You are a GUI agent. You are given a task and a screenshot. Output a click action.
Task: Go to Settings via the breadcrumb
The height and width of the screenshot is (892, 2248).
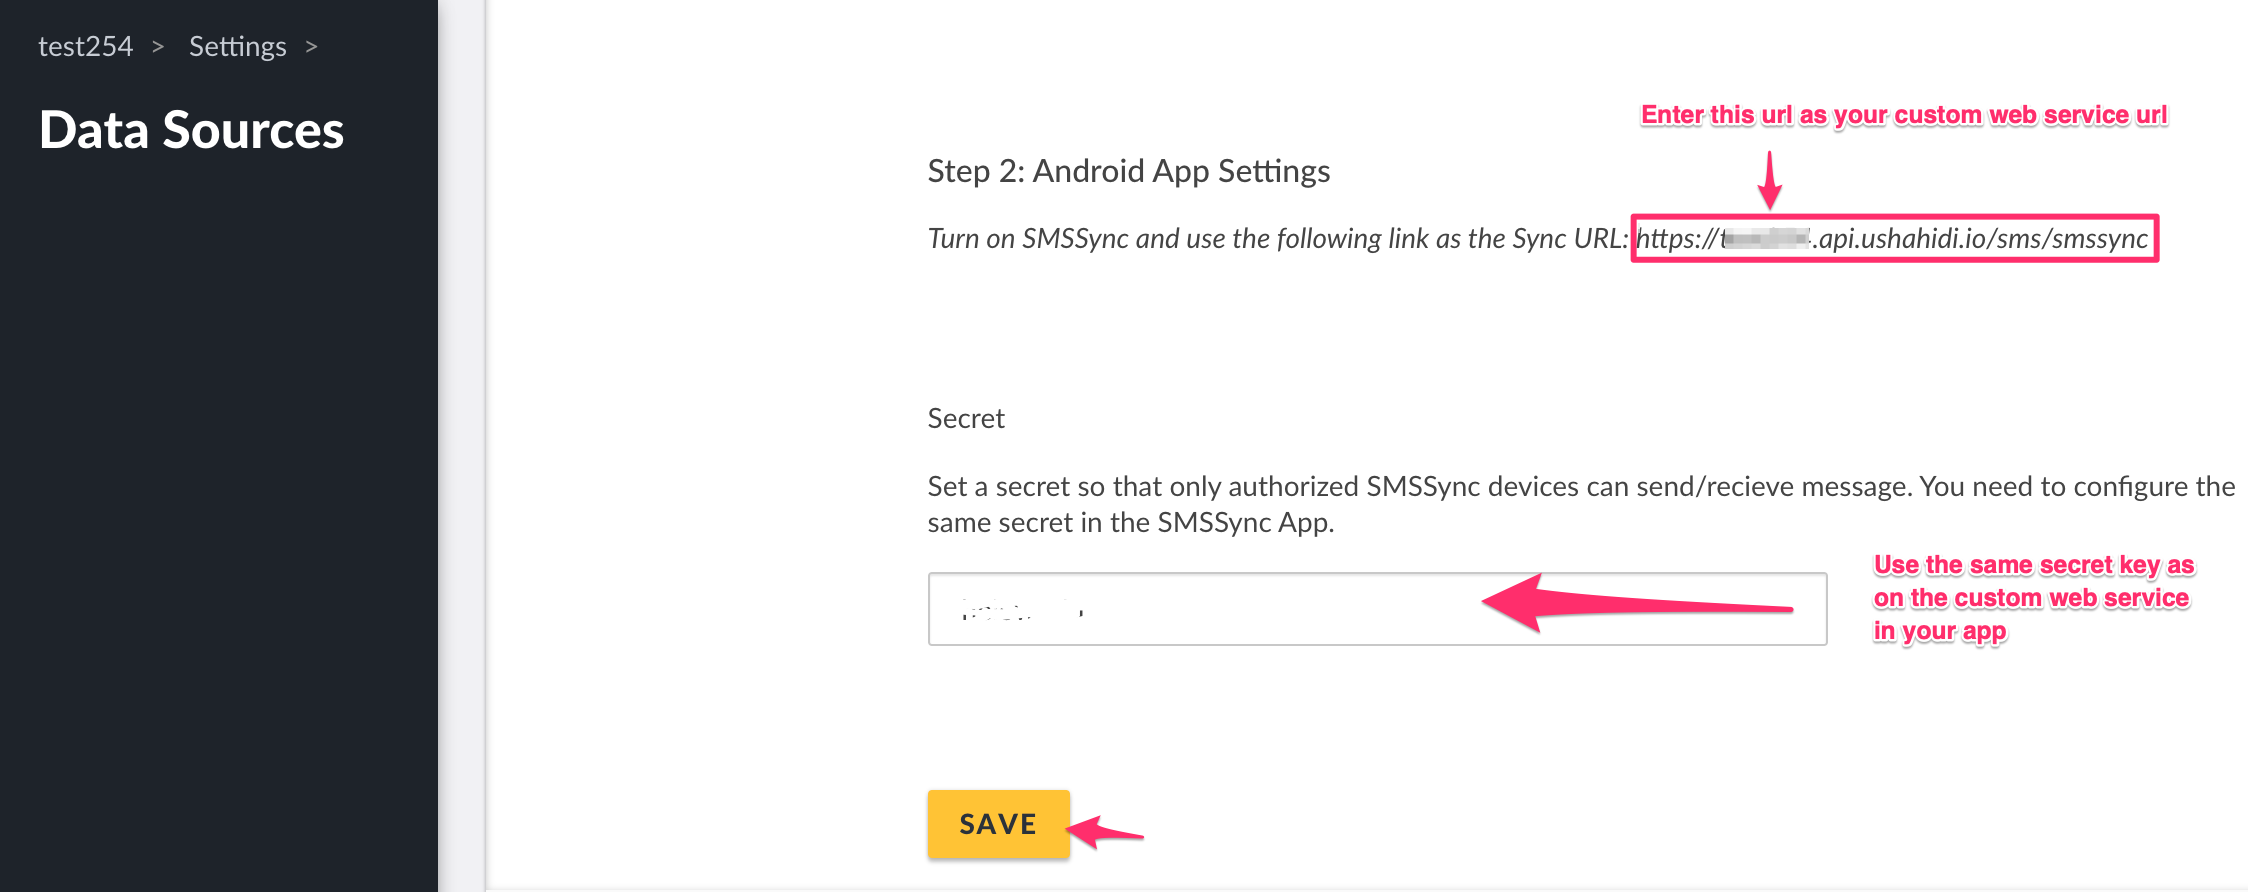coord(237,47)
